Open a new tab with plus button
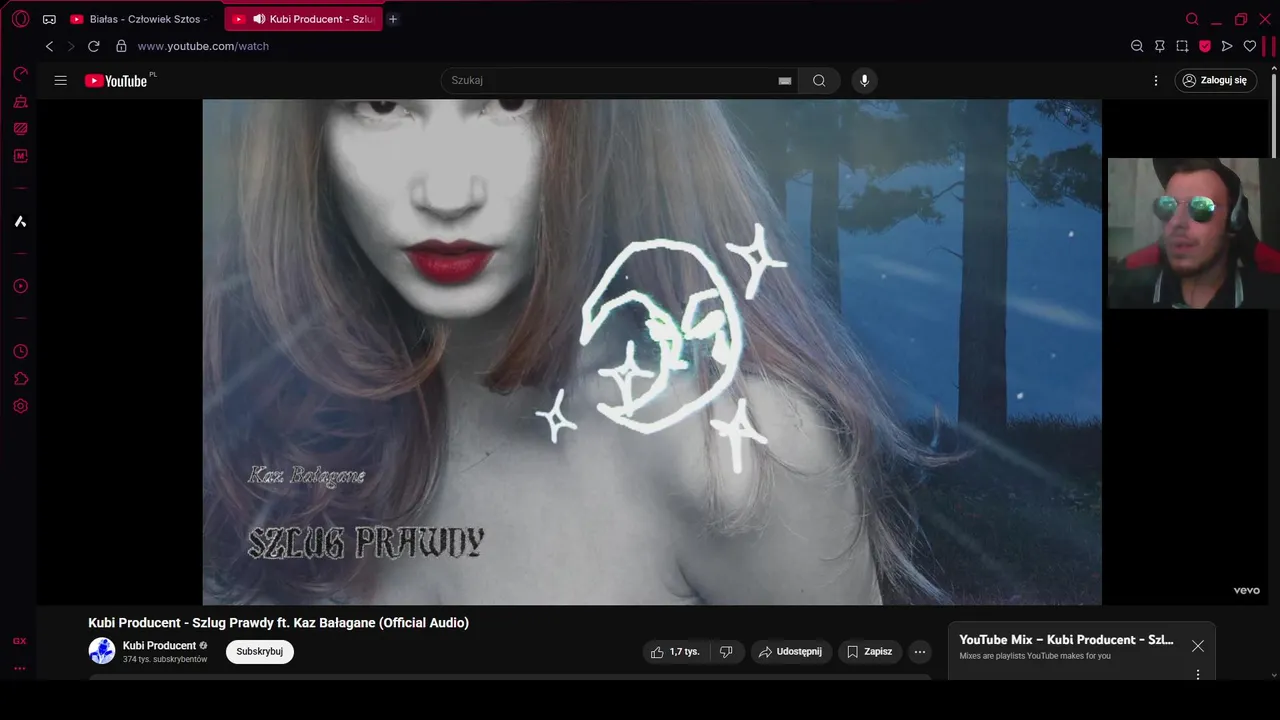The image size is (1280, 720). 393,19
